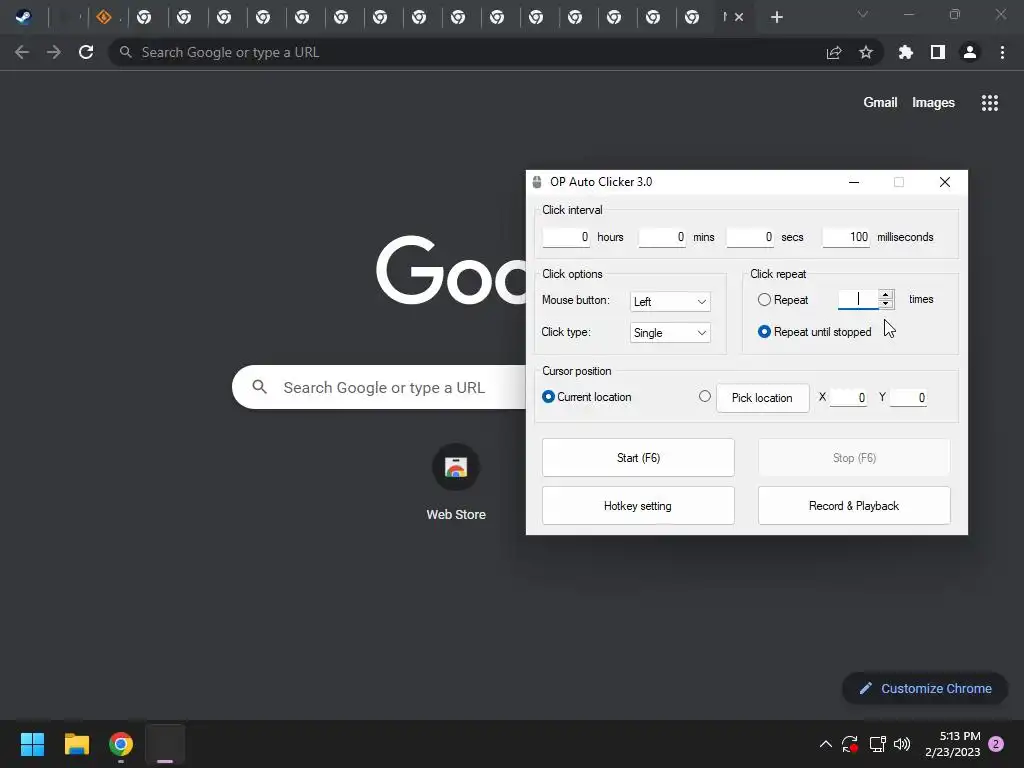Close the OP Auto Clicker window
This screenshot has height=768, width=1024.
click(x=944, y=182)
